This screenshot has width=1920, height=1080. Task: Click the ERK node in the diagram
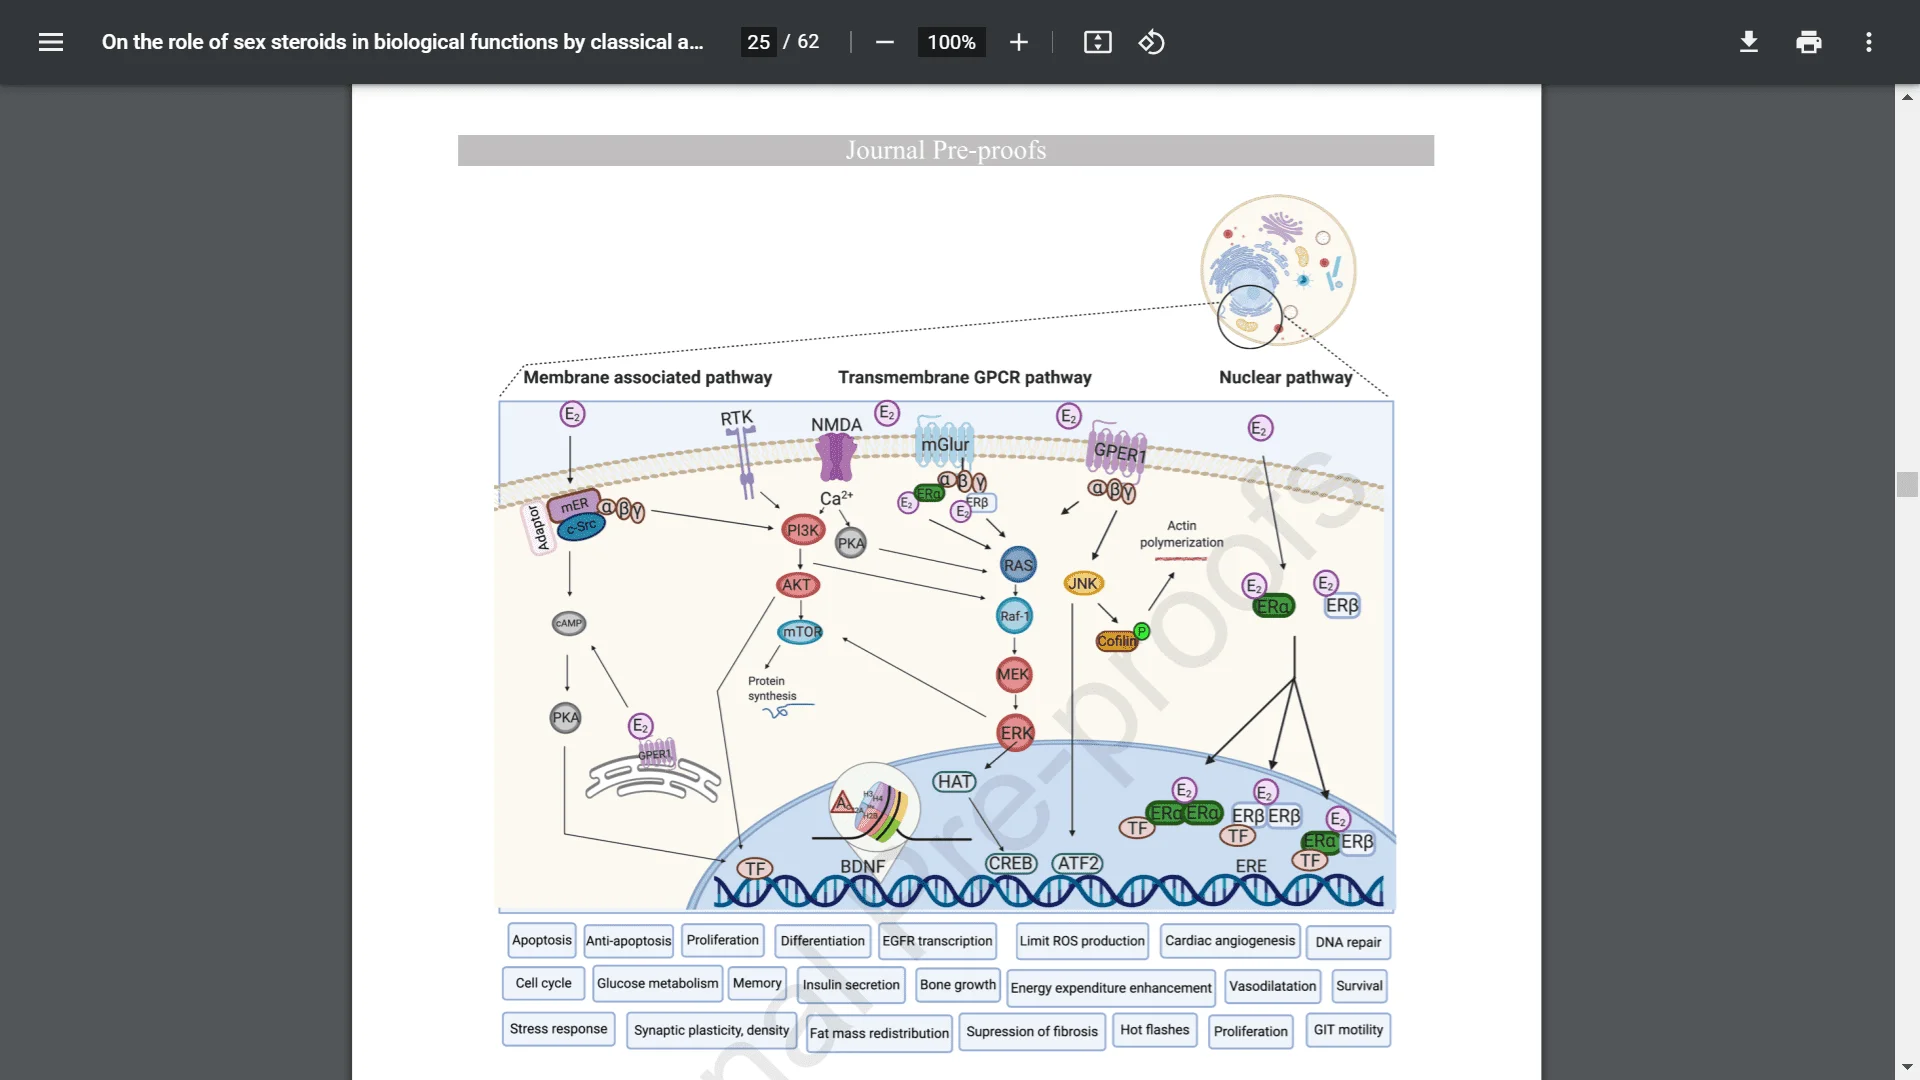pyautogui.click(x=1016, y=733)
